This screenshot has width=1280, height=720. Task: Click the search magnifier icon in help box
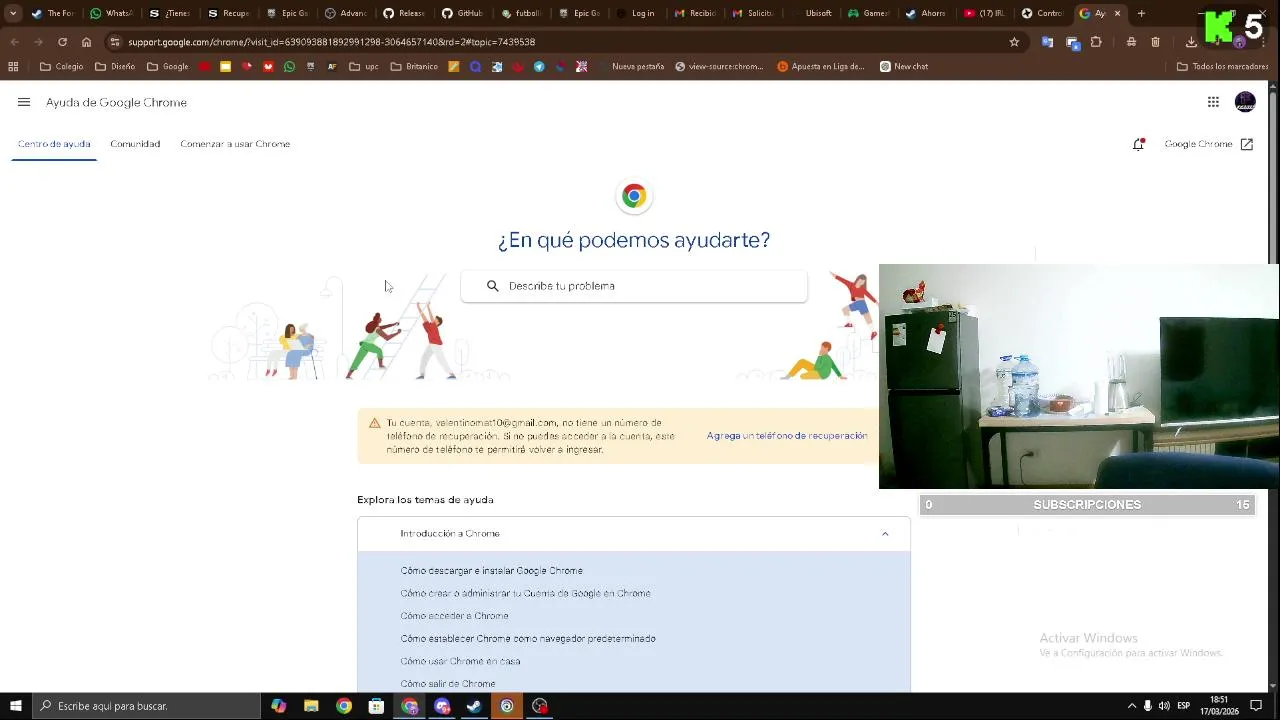tap(492, 286)
